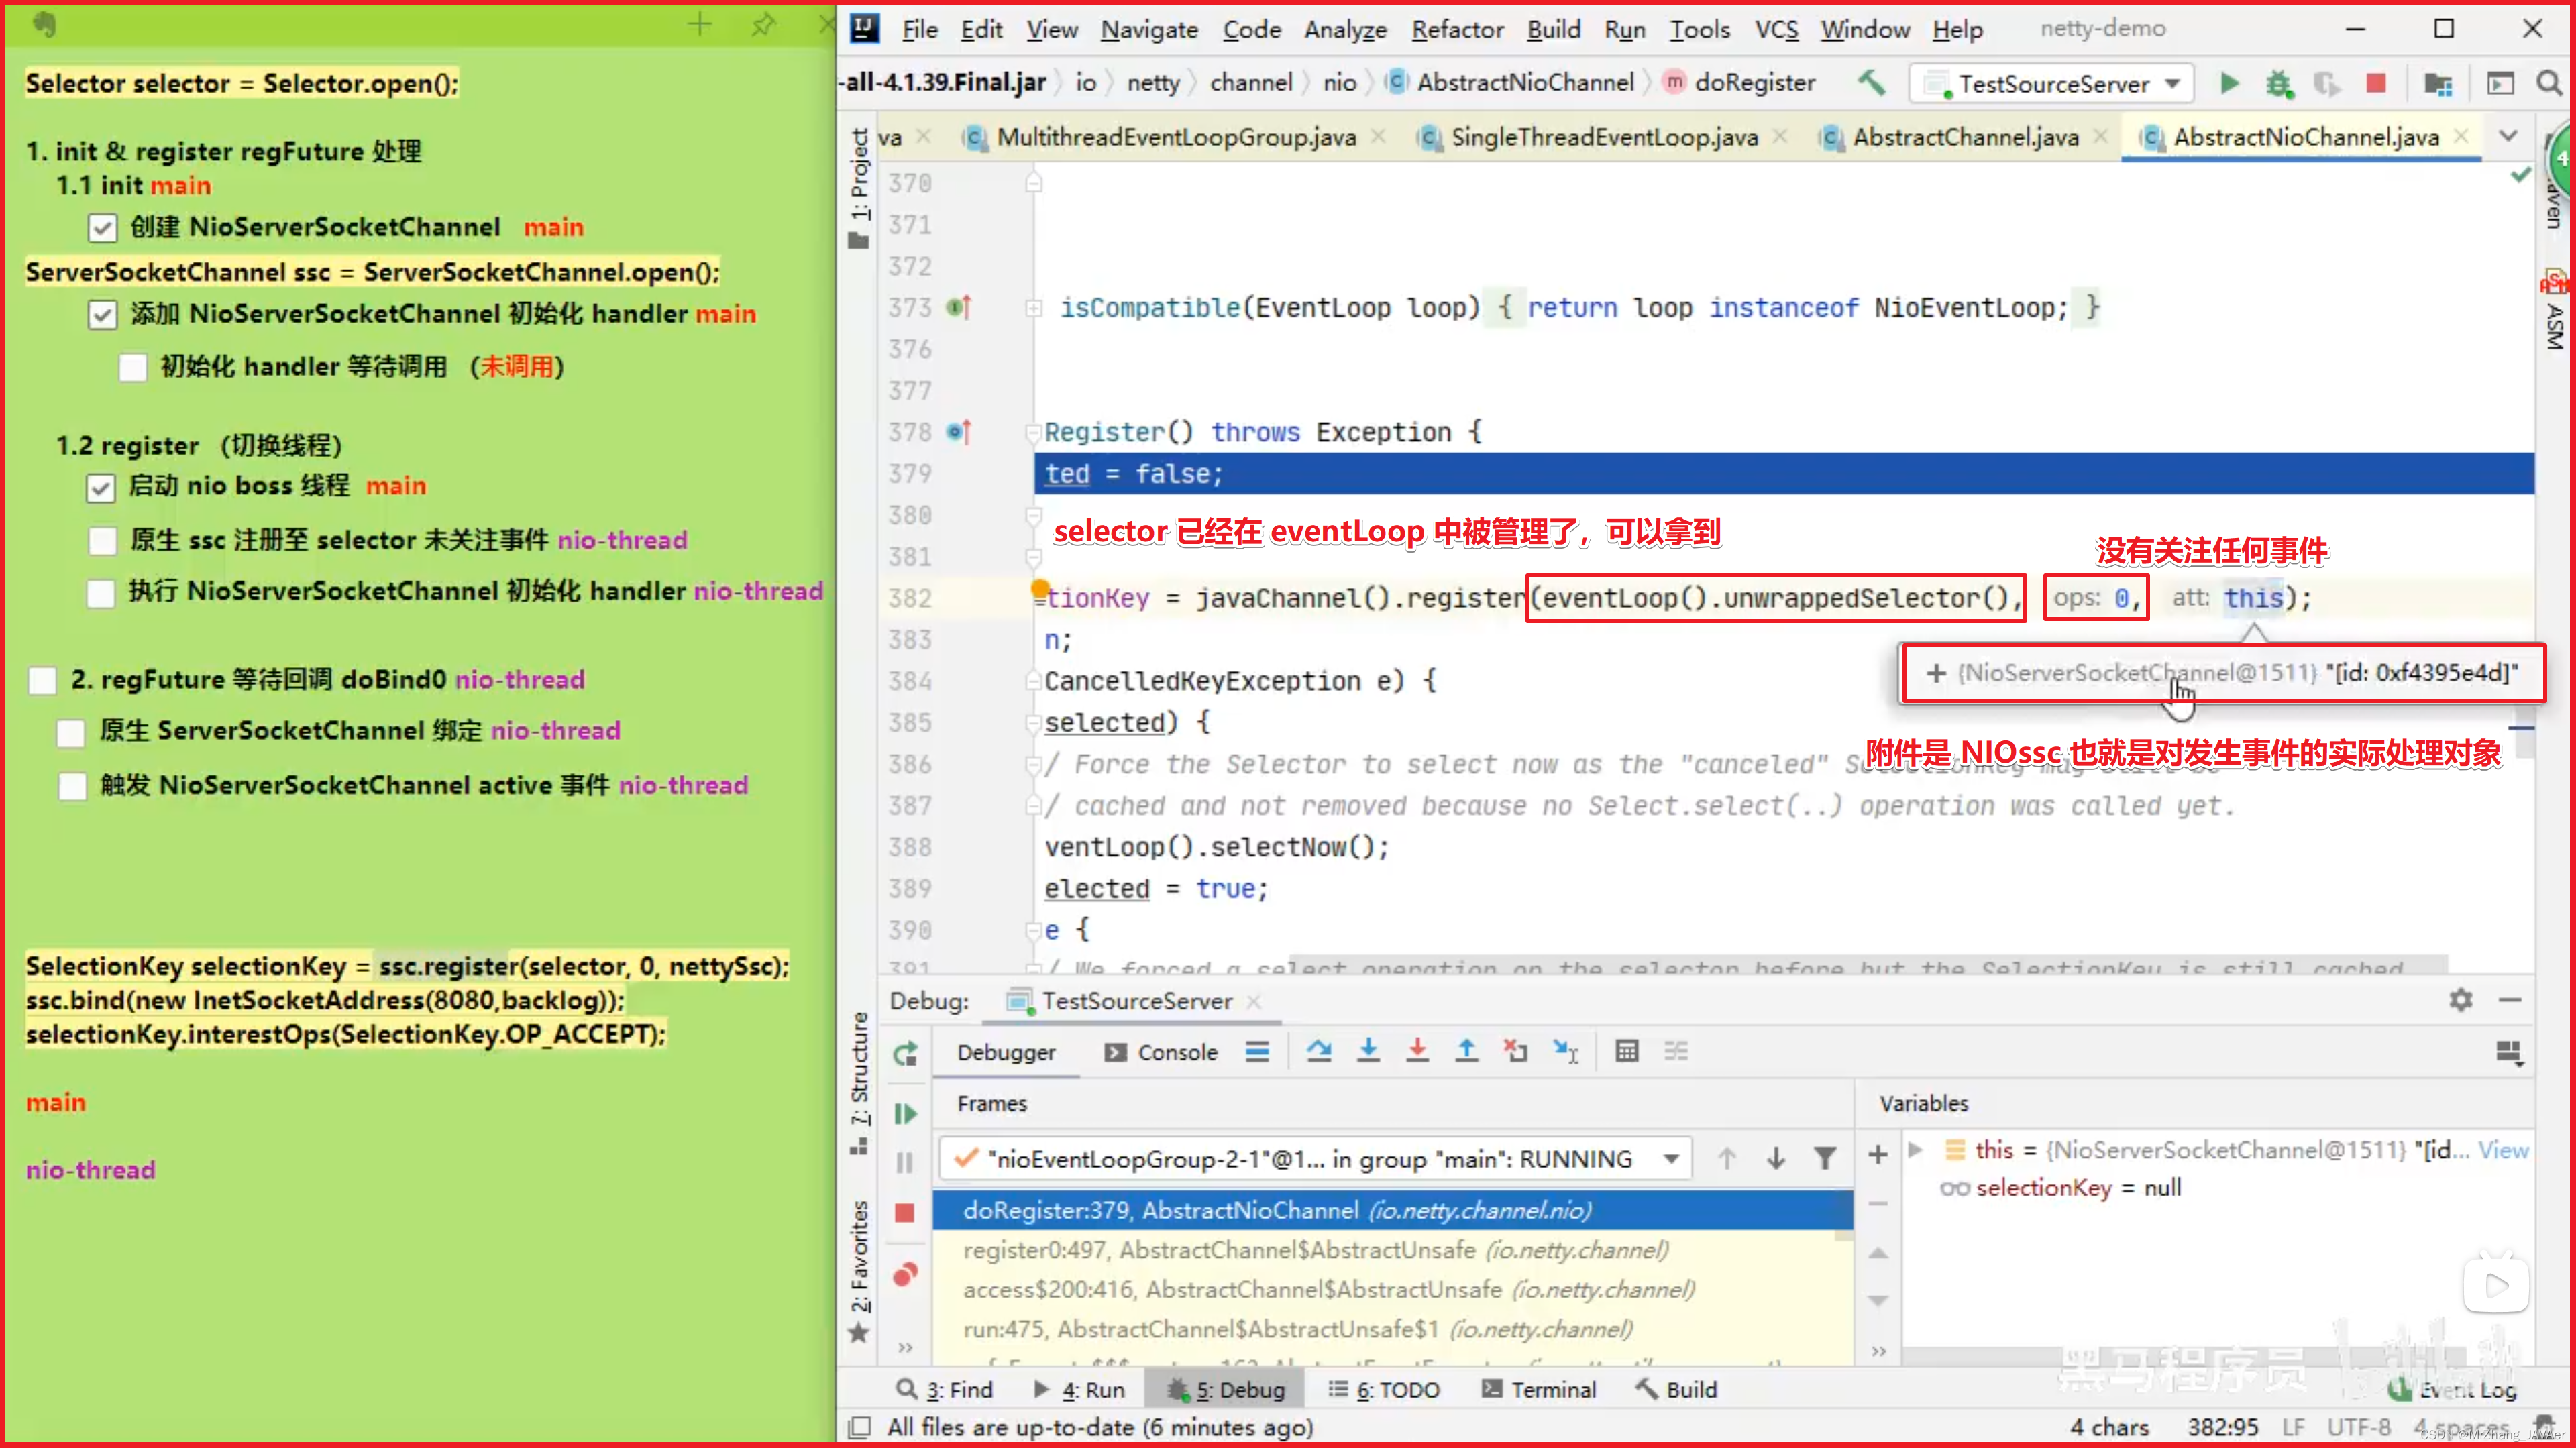Open Project Structure icon in the main toolbar

(x=2438, y=83)
